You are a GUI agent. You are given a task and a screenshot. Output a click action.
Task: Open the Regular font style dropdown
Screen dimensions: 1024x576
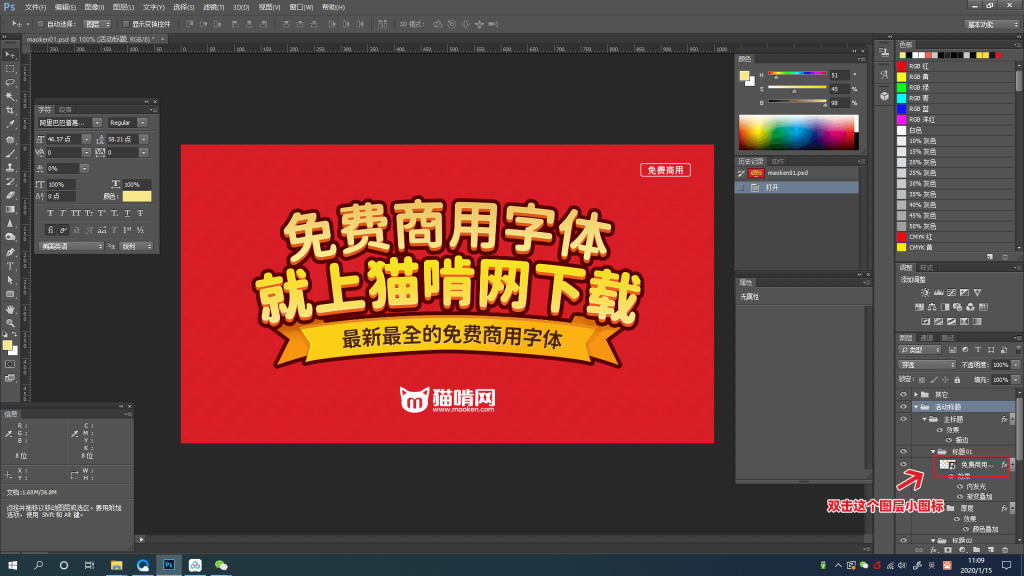(142, 123)
